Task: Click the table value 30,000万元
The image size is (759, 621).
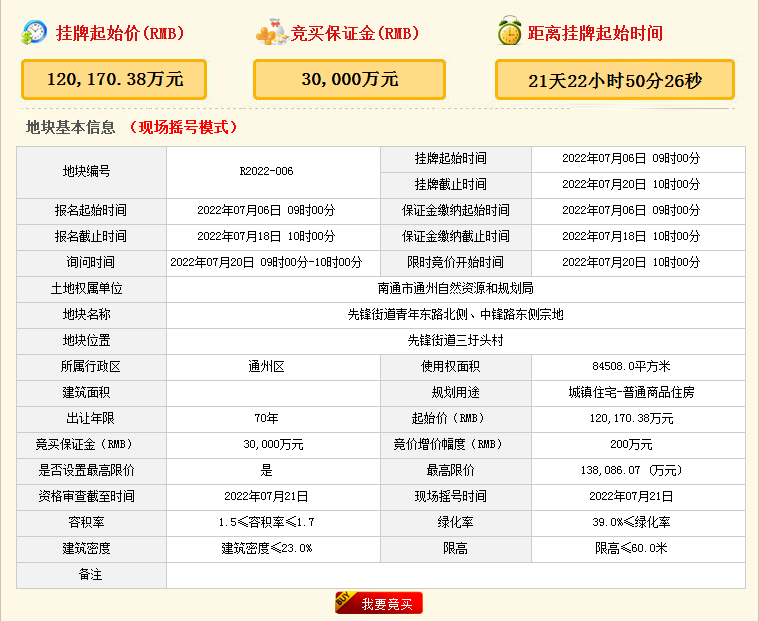Action: pos(273,444)
